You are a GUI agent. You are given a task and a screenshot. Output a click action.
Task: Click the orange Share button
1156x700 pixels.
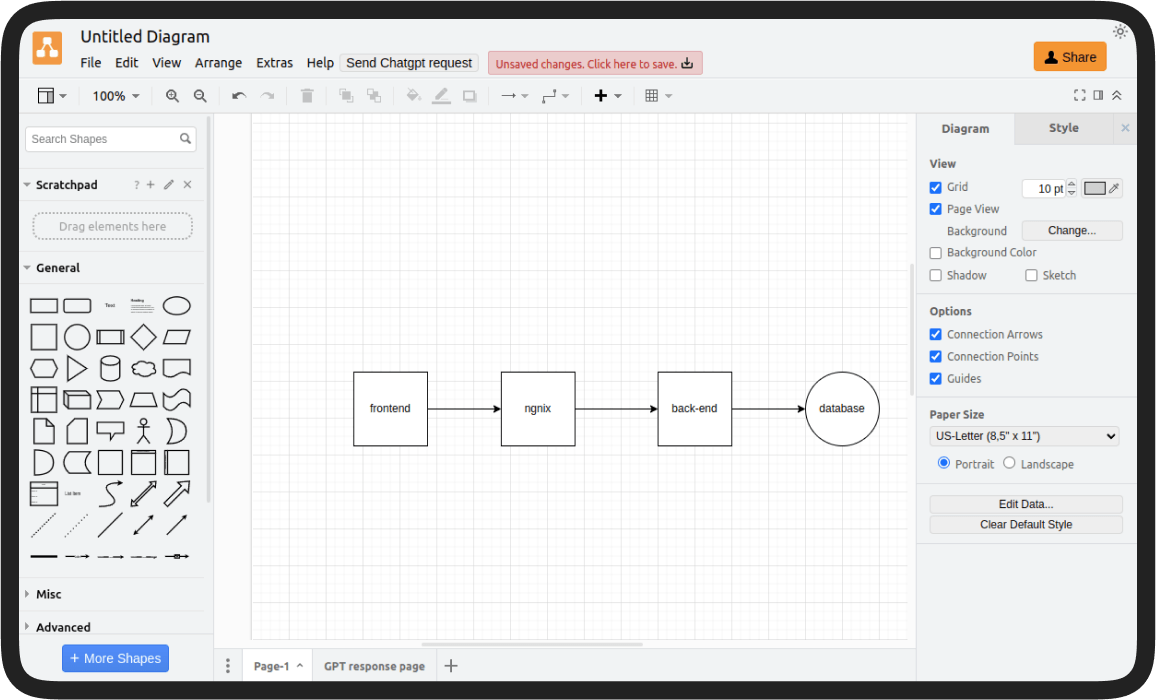(1070, 57)
